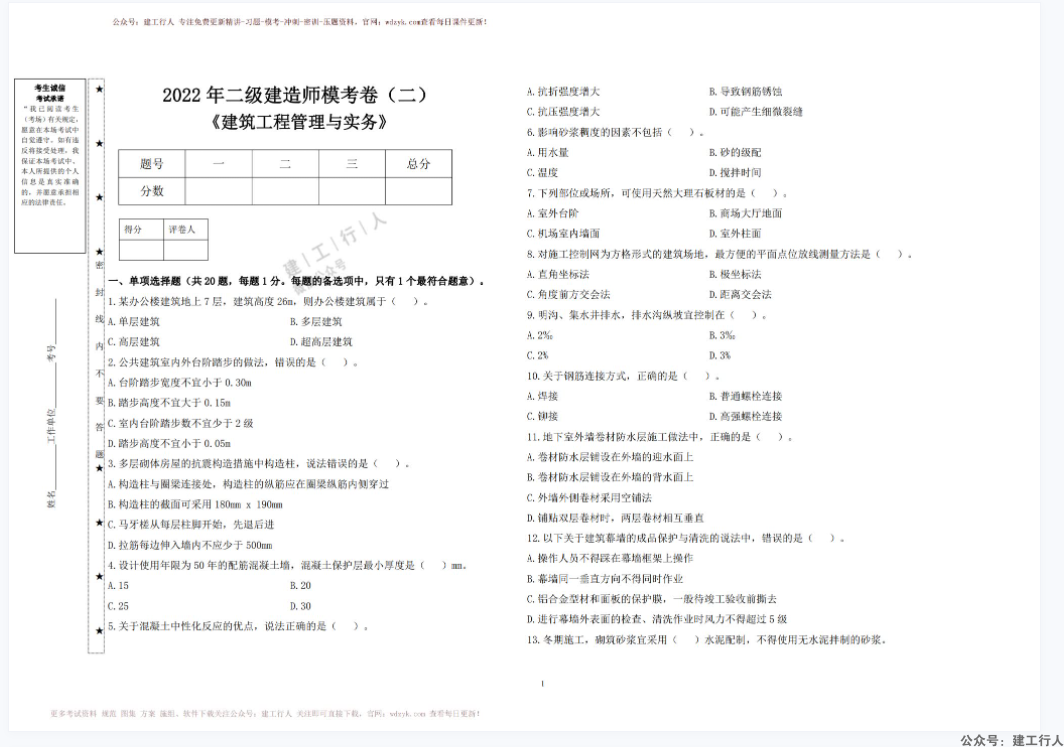Select option 'B. 普通螺栓连接'

pos(746,396)
